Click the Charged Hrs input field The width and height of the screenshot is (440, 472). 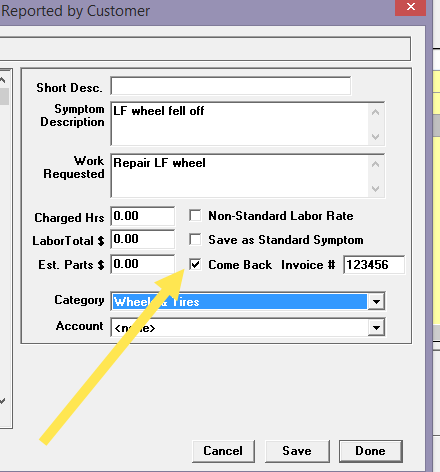(143, 216)
